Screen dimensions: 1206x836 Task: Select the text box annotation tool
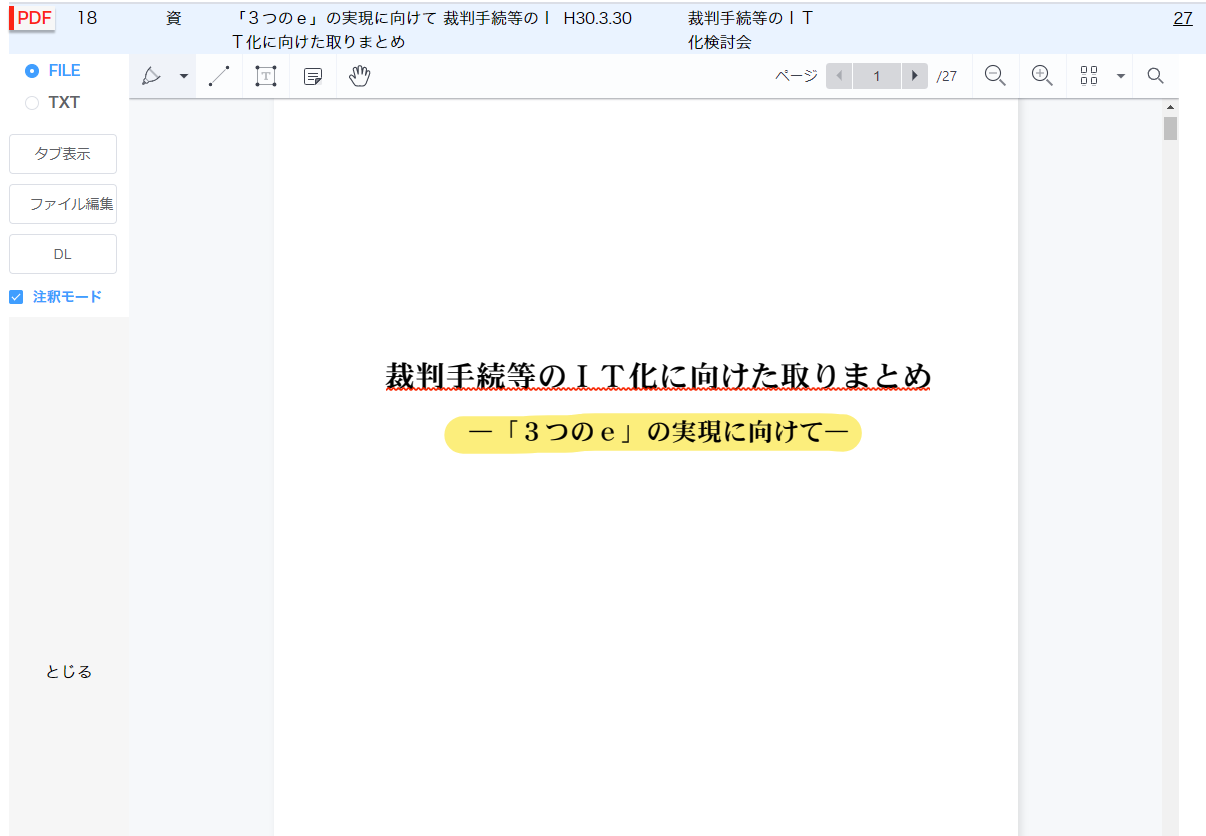tap(265, 76)
